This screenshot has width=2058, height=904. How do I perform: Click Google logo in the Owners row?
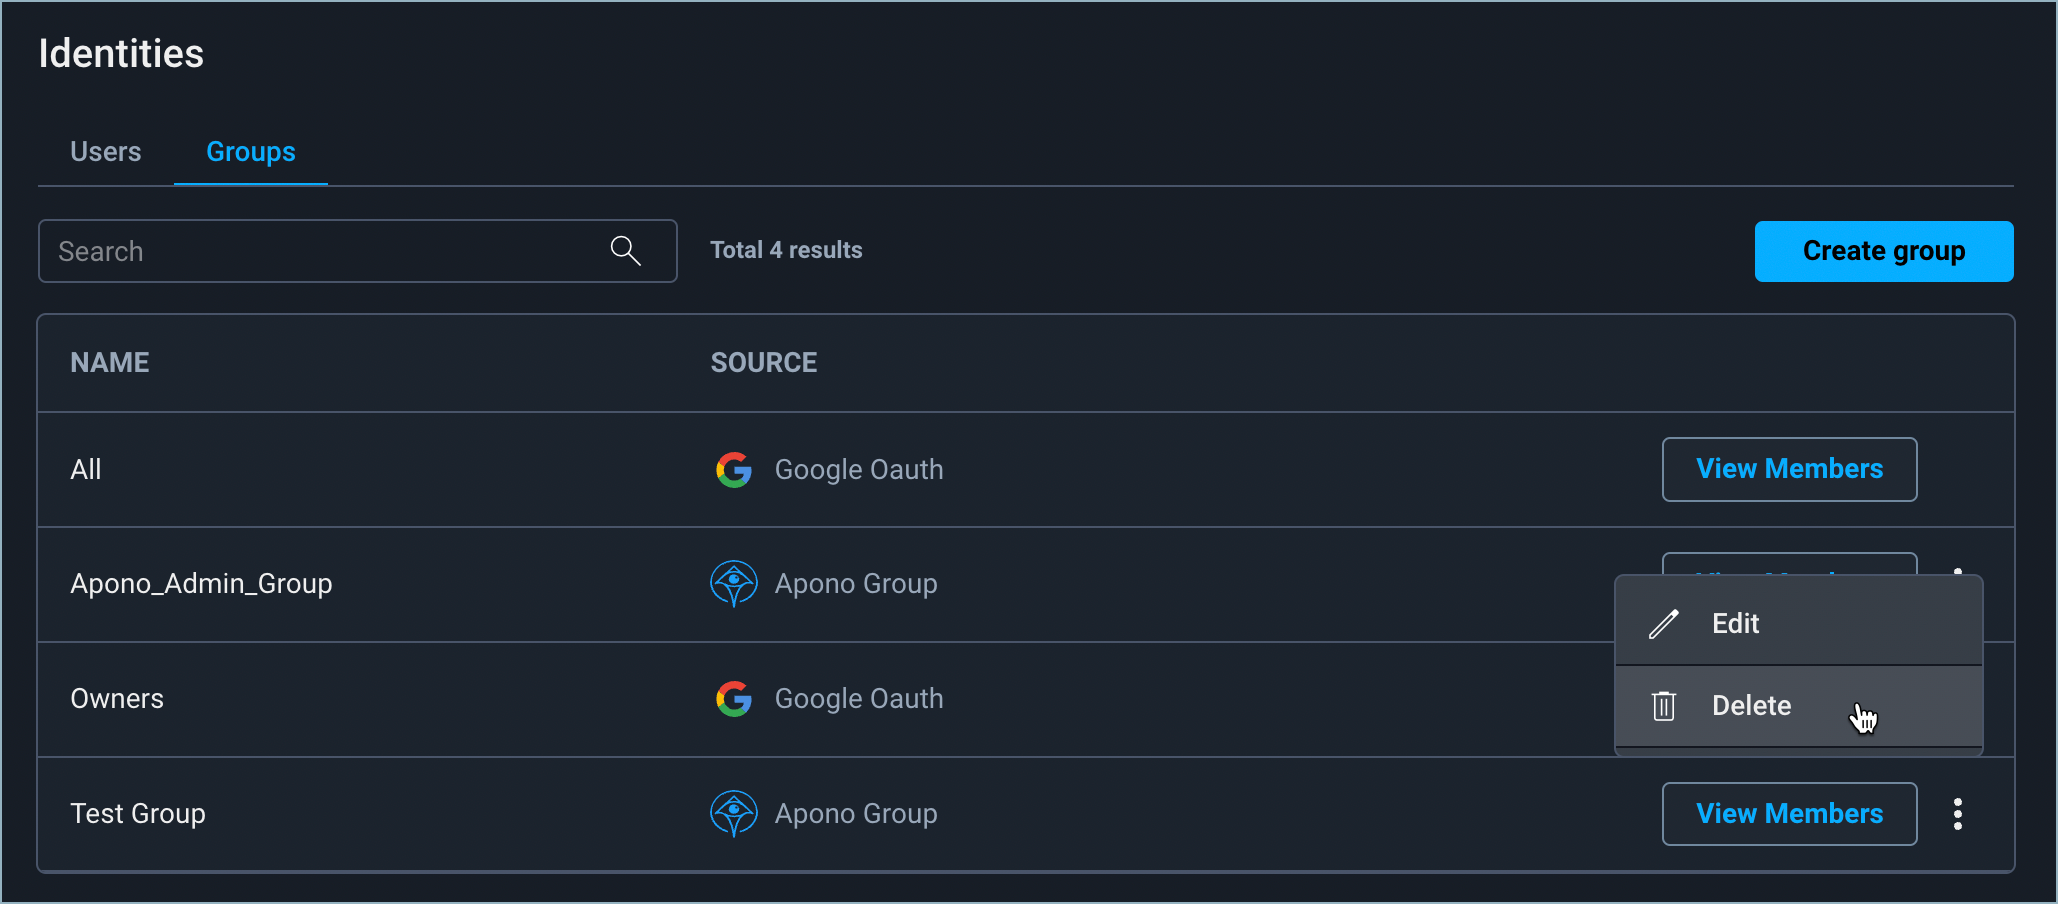pyautogui.click(x=733, y=699)
